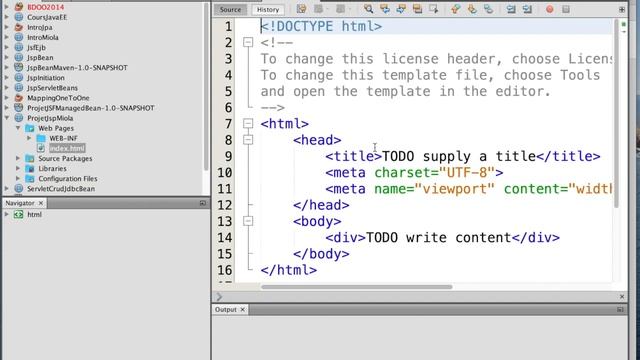Viewport: 640px width, 360px height.
Task: Go to Next Bookmark icon
Action: coord(472,9)
